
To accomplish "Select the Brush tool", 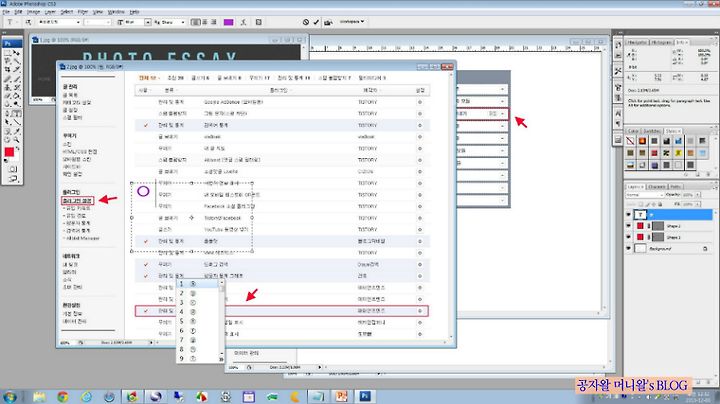I will click(x=17, y=79).
